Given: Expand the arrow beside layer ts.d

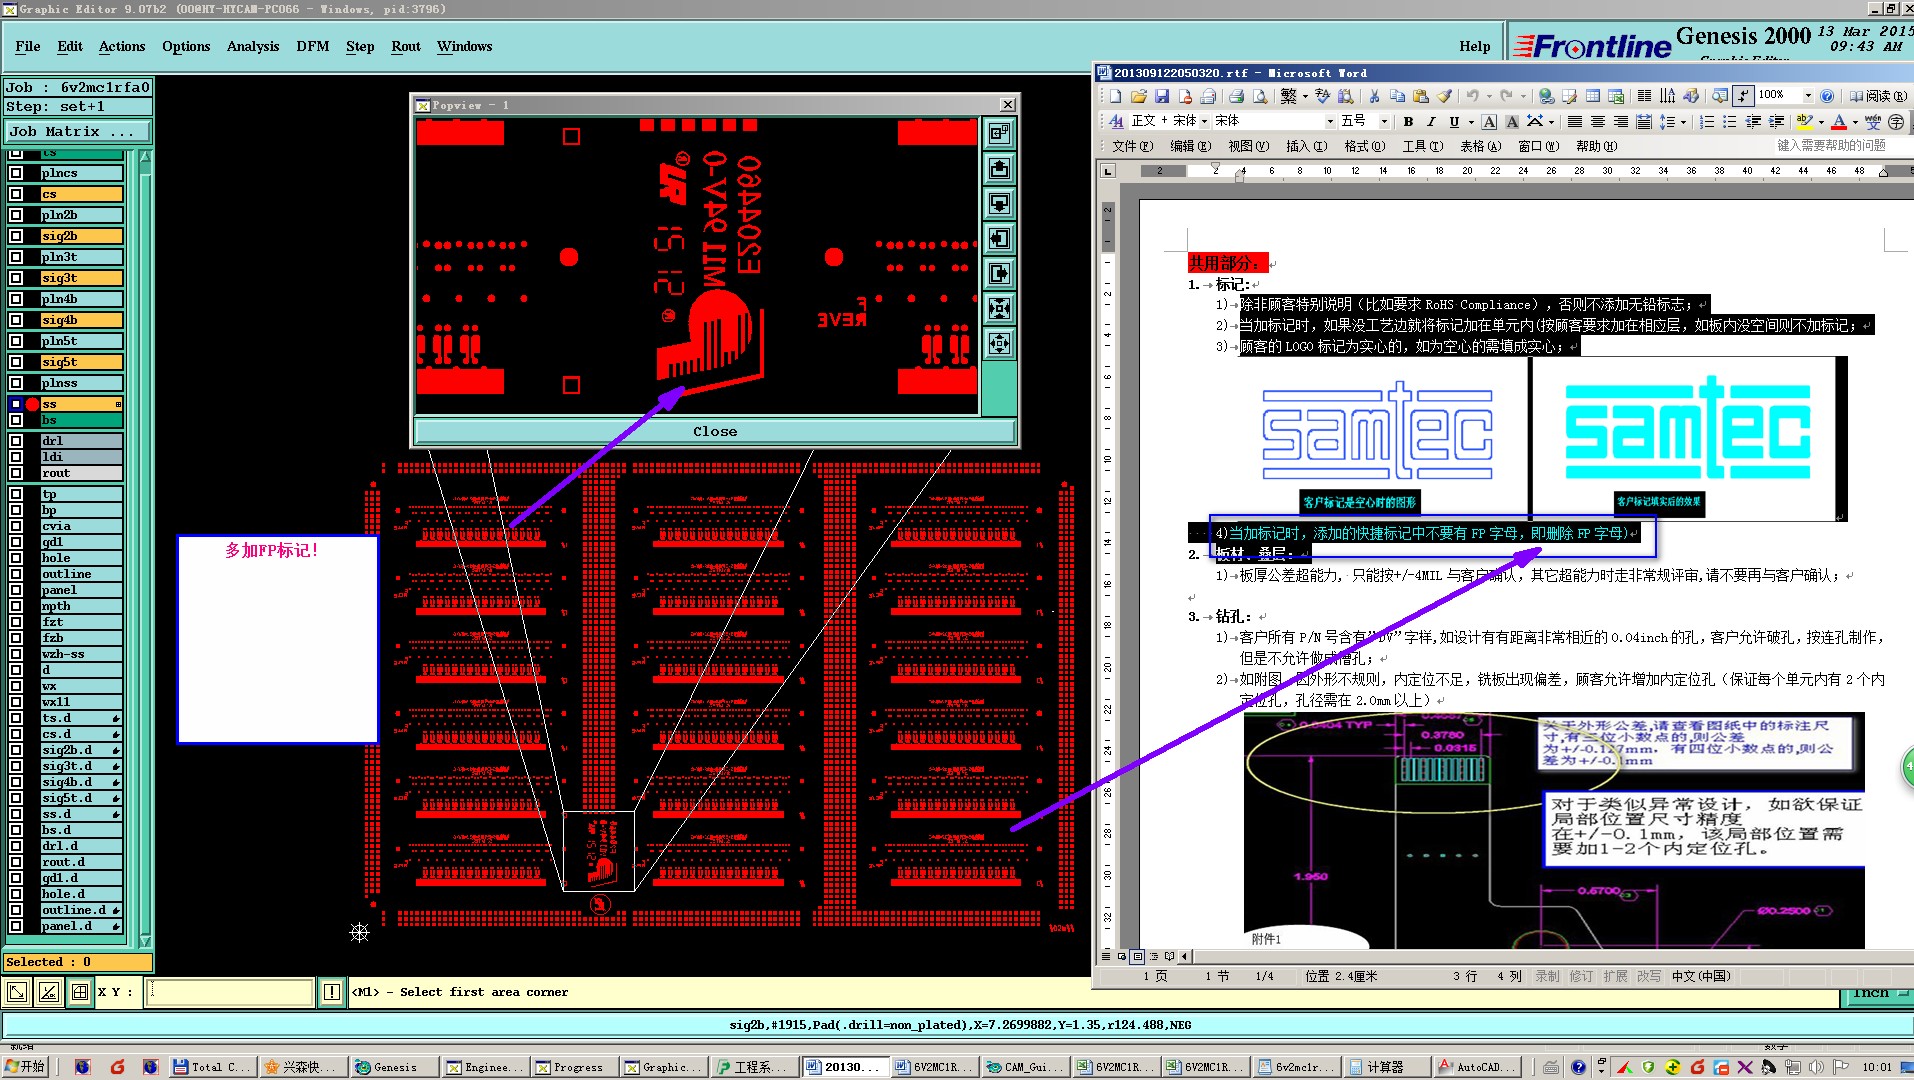Looking at the screenshot, I should (116, 719).
